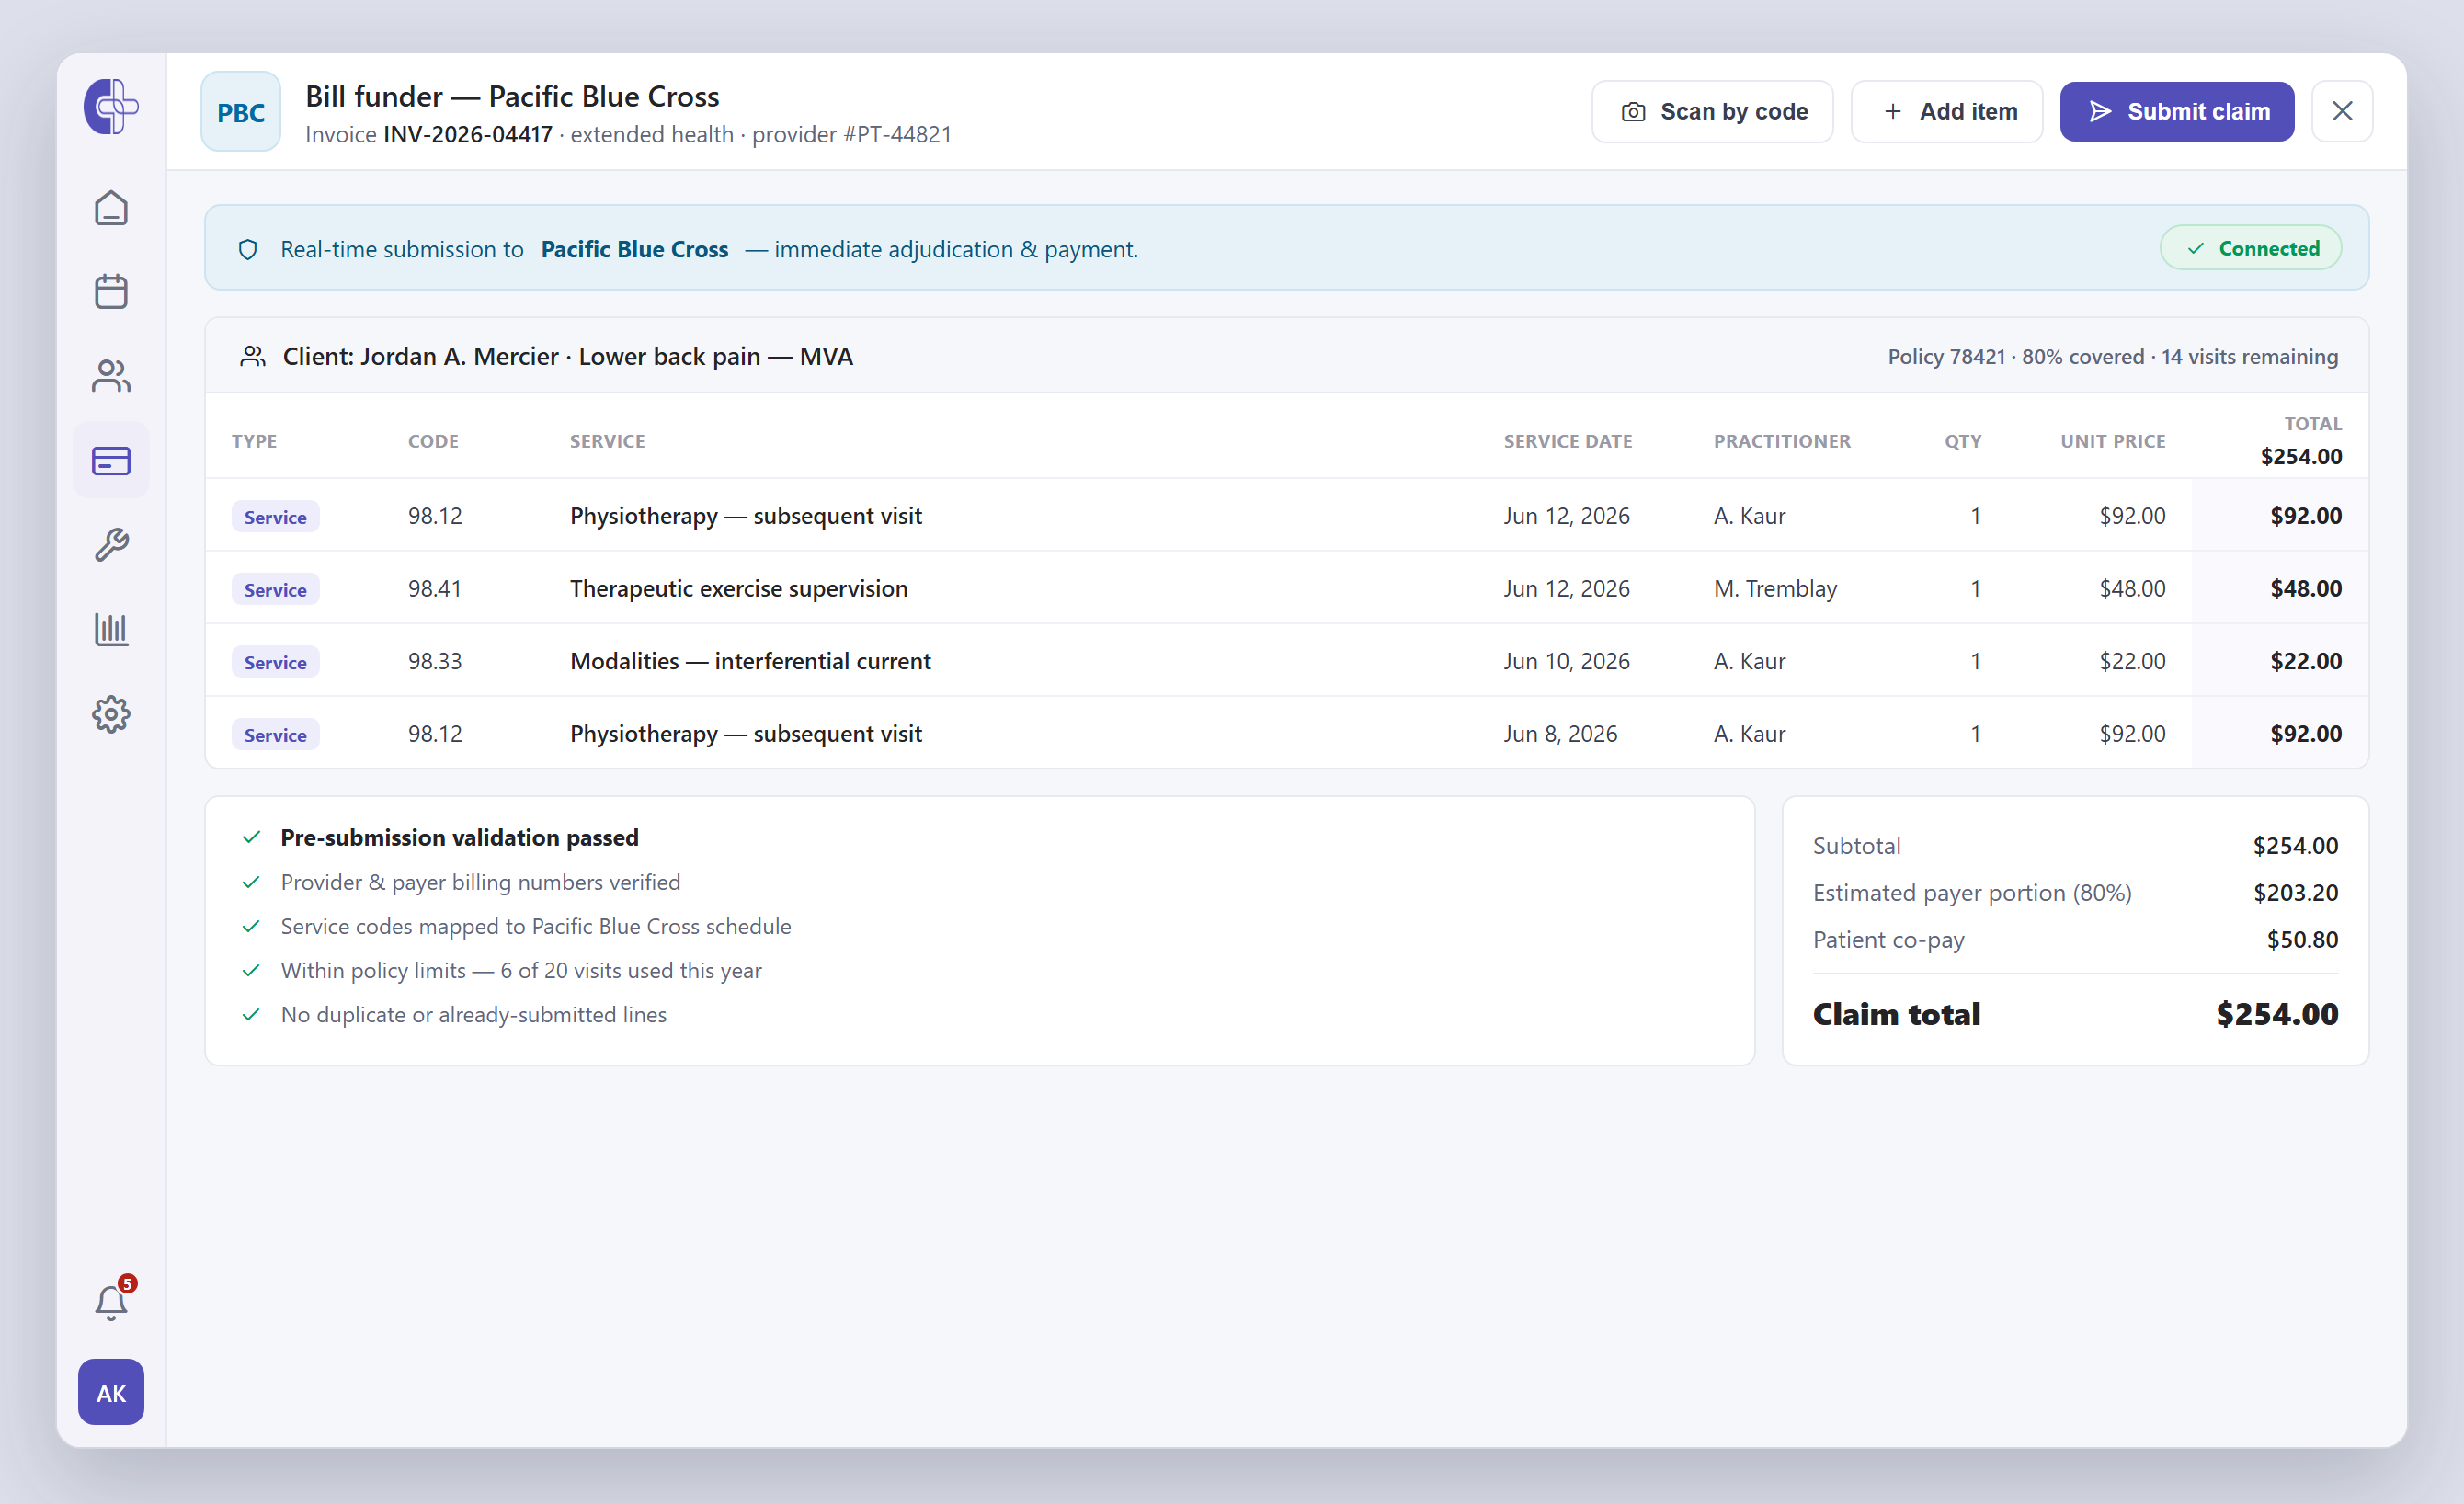
Task: Click the CODE column header
Action: (x=433, y=441)
